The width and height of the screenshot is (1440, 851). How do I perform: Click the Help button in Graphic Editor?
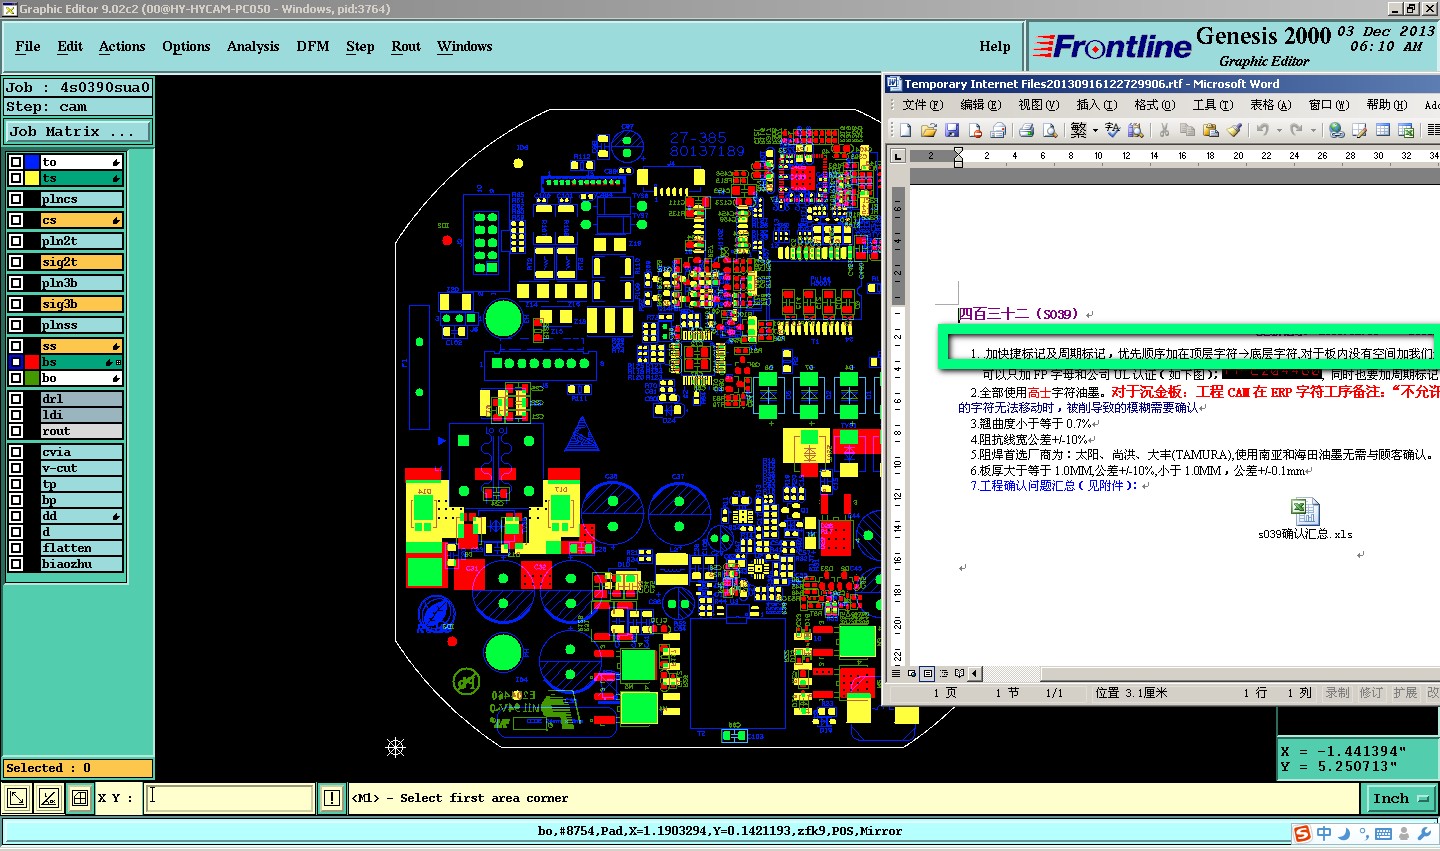click(x=995, y=46)
